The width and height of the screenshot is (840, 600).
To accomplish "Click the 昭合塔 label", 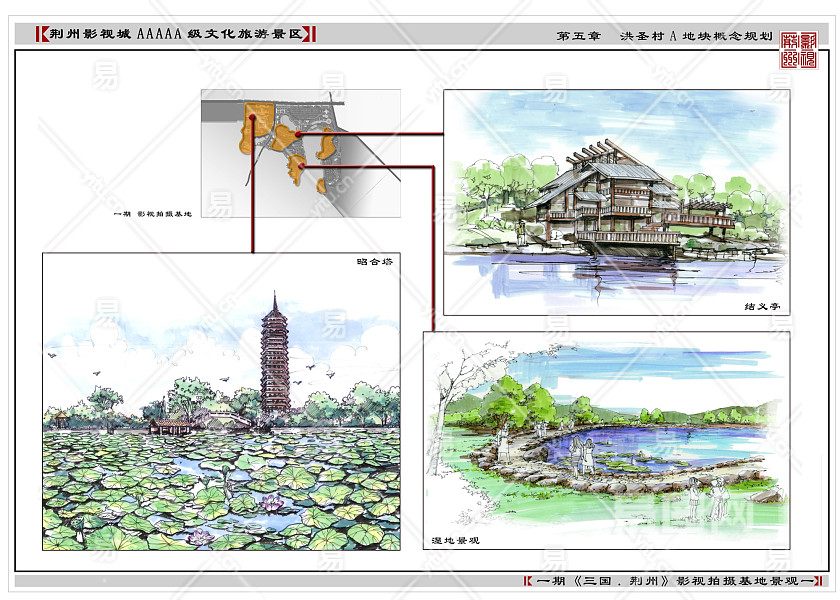I will coord(375,261).
